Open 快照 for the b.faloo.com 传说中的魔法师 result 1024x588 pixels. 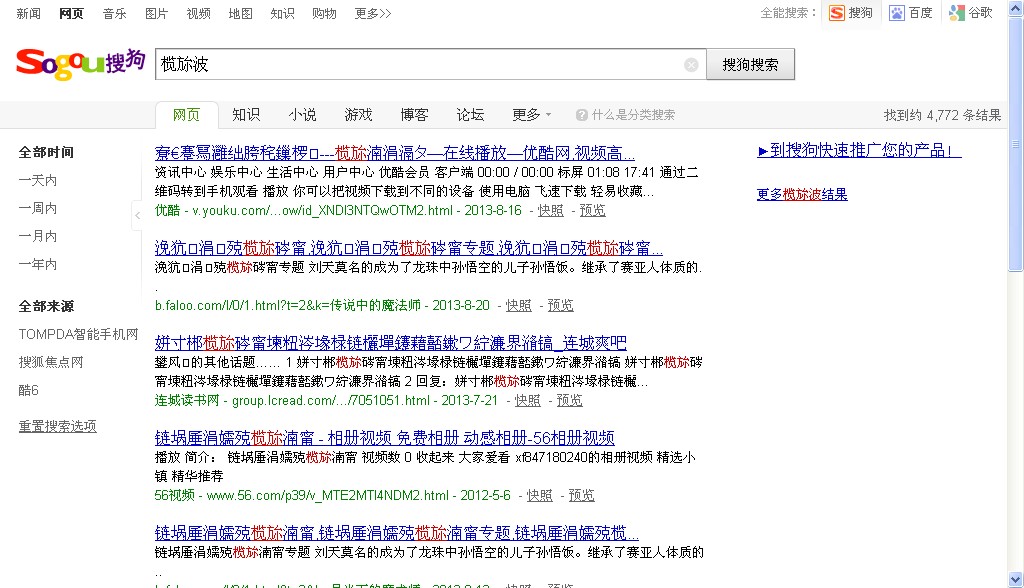coord(519,305)
